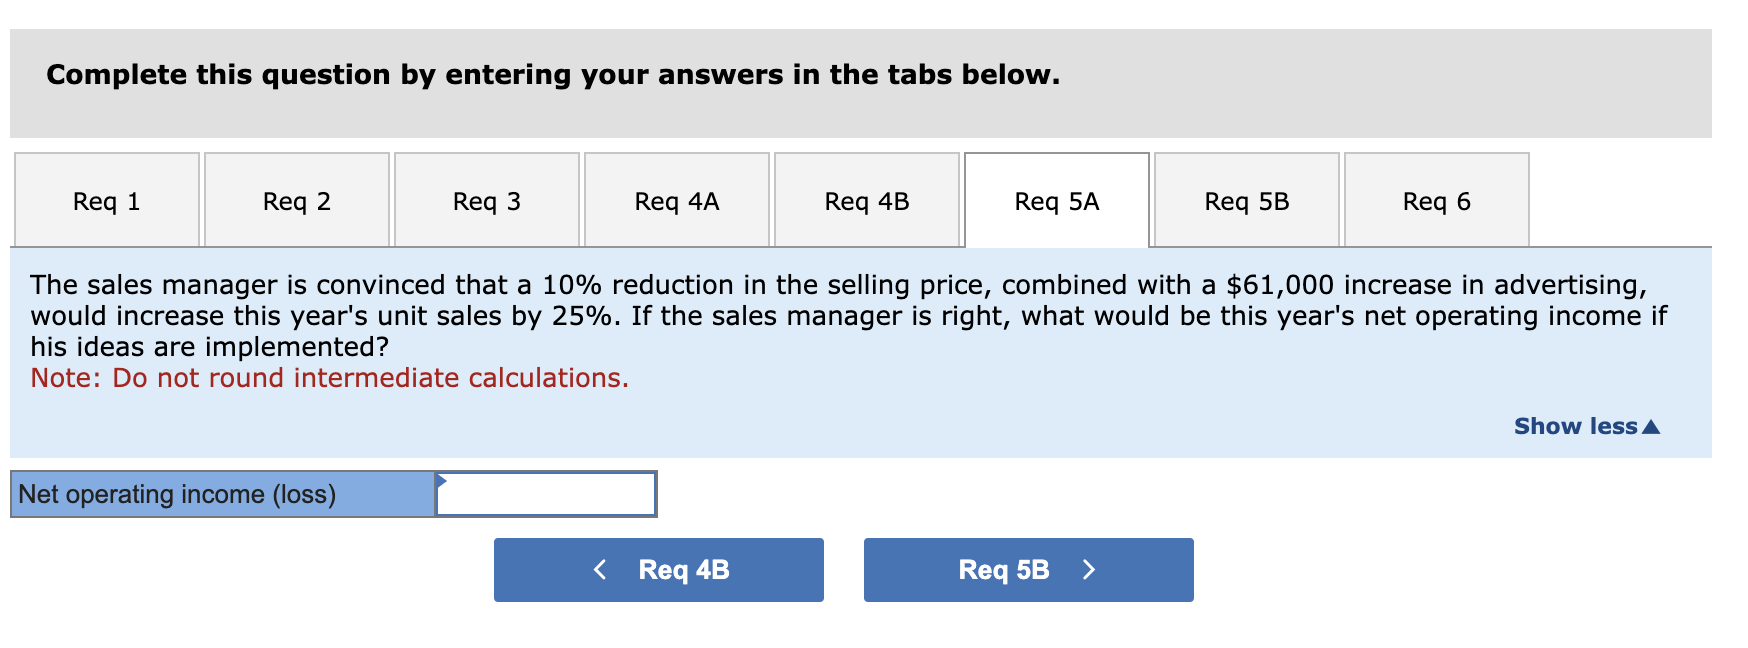Click the red note about rounding
Viewport: 1748px width, 648px height.
(x=328, y=378)
